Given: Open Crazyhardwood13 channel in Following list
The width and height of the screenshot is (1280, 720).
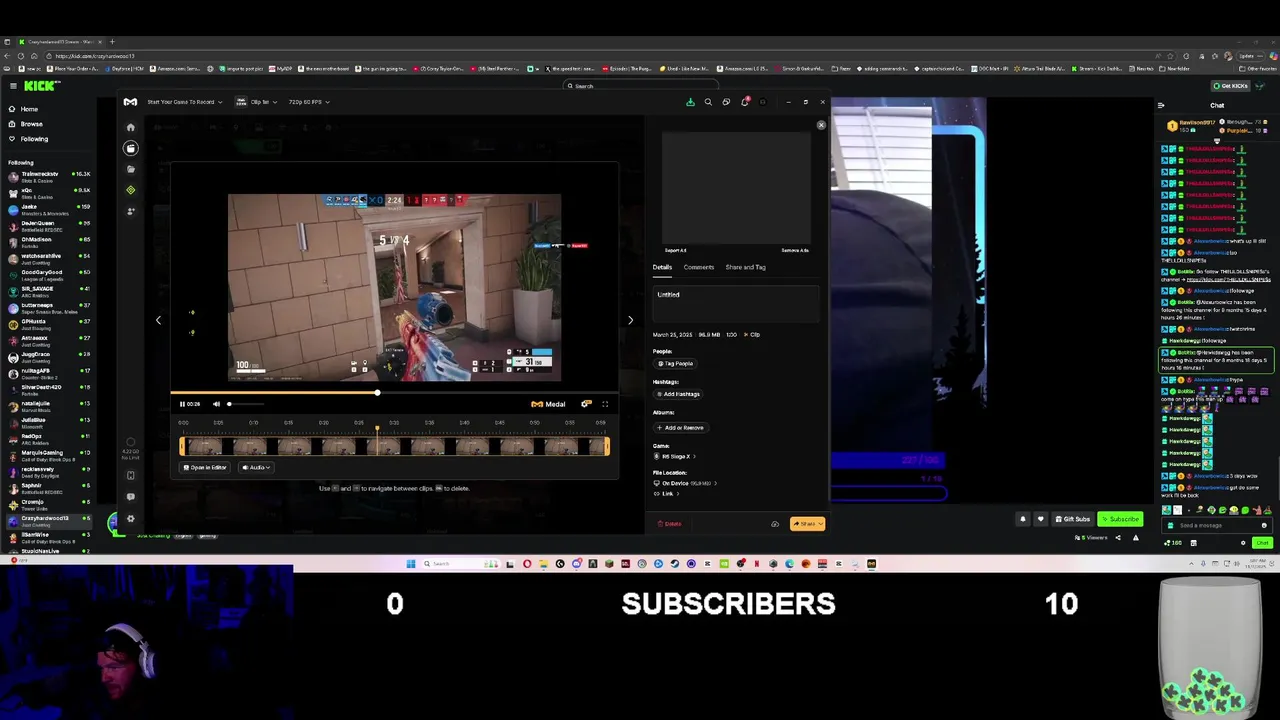Looking at the screenshot, I should click(48, 520).
